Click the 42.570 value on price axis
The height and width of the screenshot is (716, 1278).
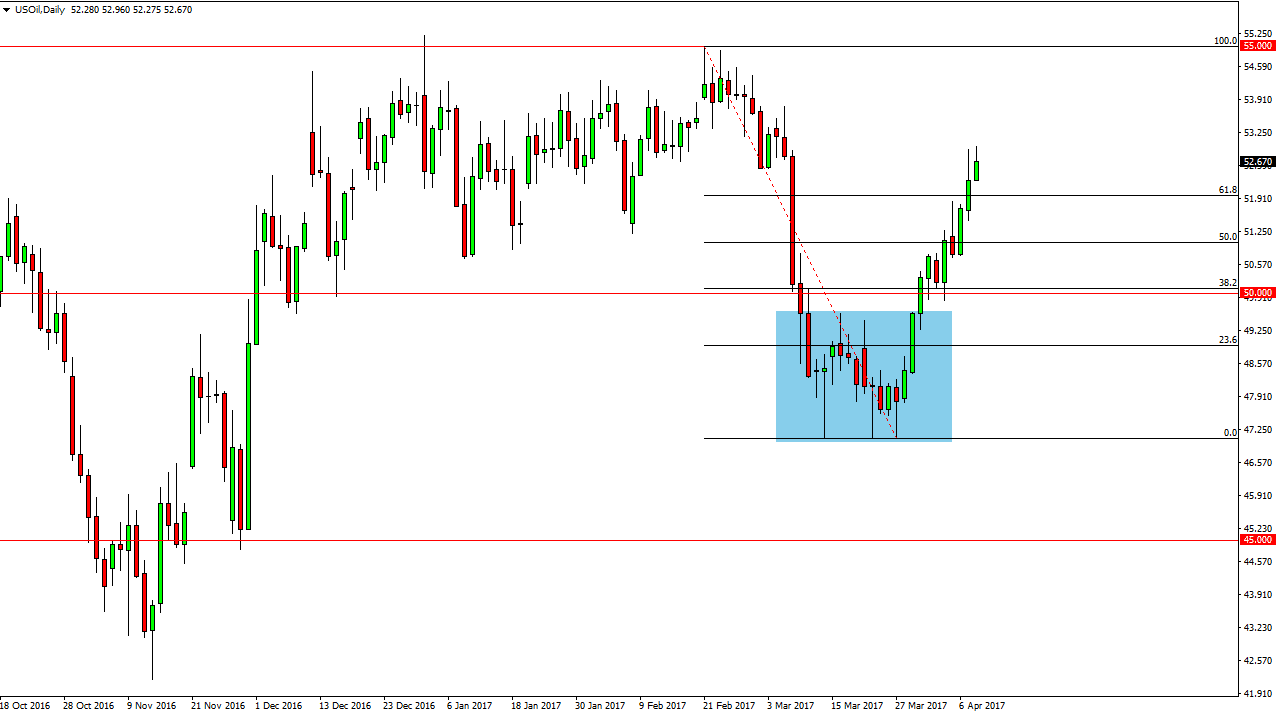click(x=1256, y=661)
